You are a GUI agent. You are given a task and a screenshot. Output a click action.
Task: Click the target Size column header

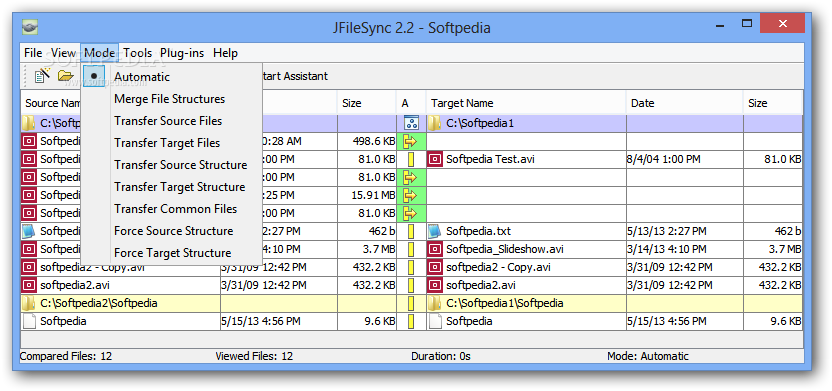tap(773, 103)
